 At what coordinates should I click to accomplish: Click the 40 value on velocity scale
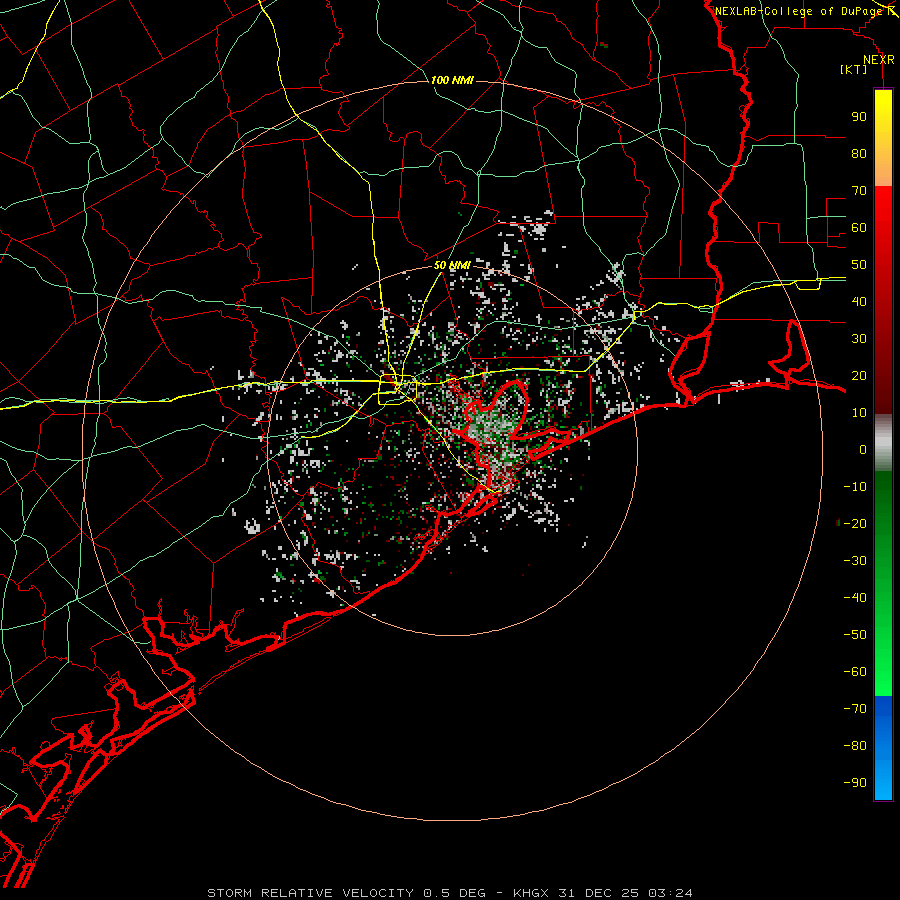(x=859, y=301)
